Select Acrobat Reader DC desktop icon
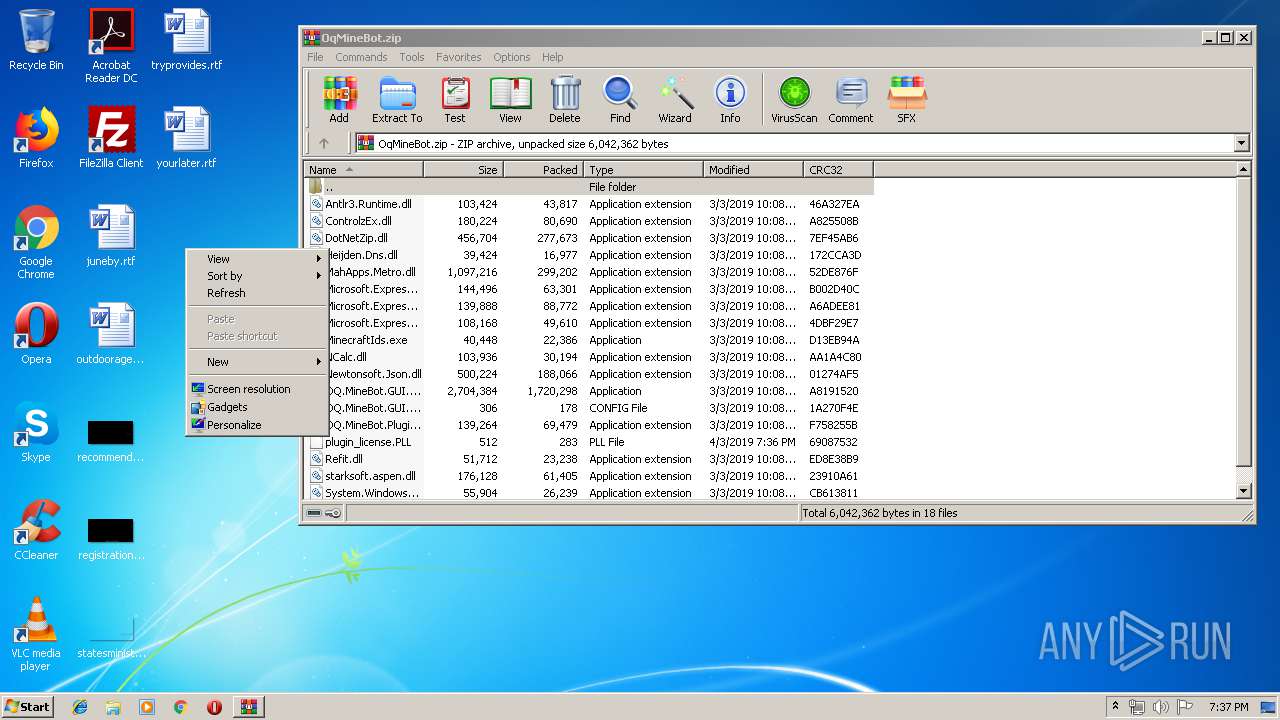This screenshot has width=1280, height=720. point(111,45)
